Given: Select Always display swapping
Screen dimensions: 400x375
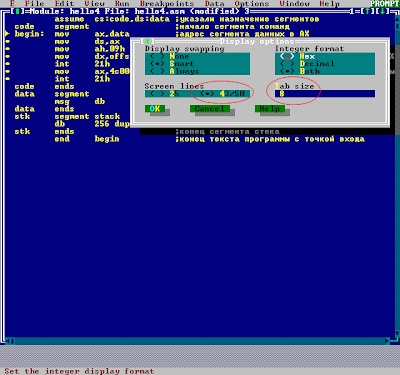Looking at the screenshot, I should pyautogui.click(x=175, y=71).
